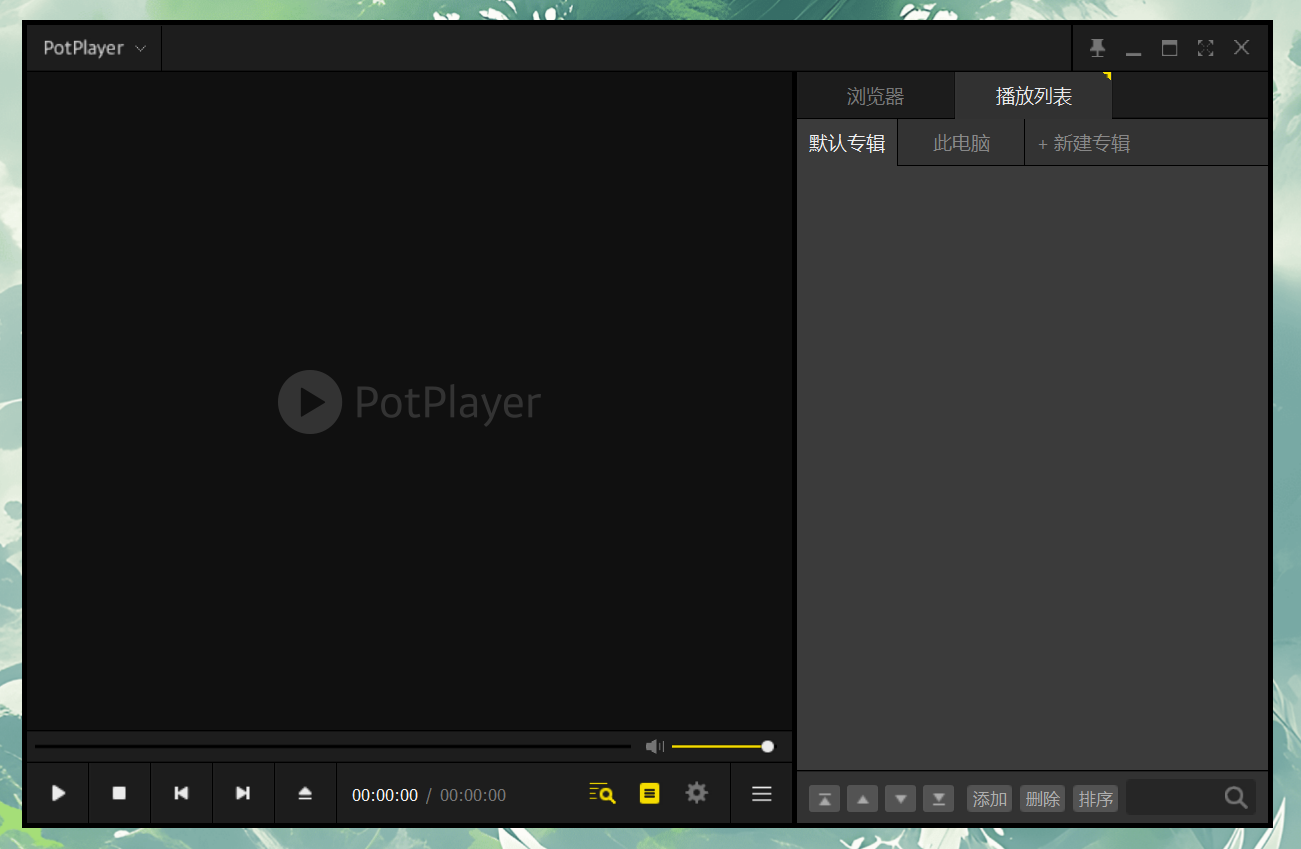
Task: Click 排序 to sort the playlist
Action: (x=1095, y=798)
